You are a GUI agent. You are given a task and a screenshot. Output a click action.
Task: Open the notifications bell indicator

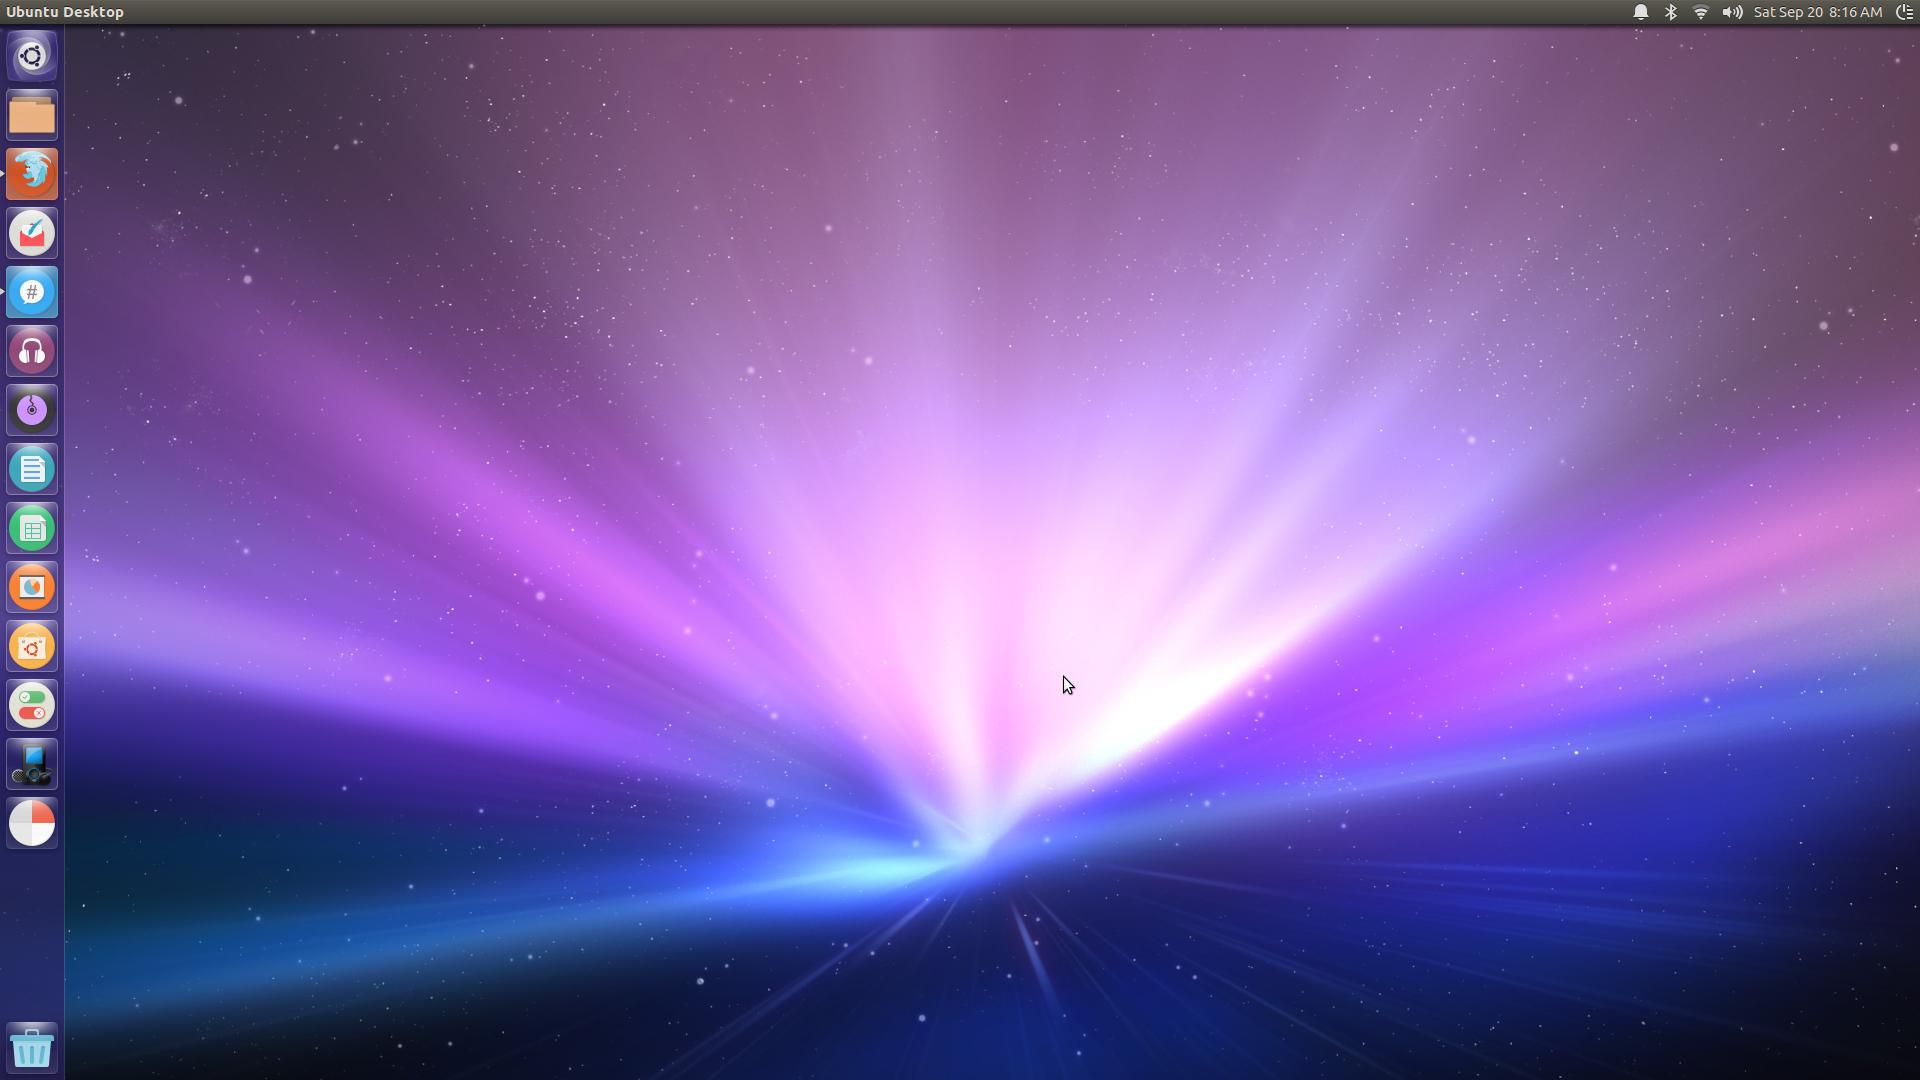coord(1641,12)
